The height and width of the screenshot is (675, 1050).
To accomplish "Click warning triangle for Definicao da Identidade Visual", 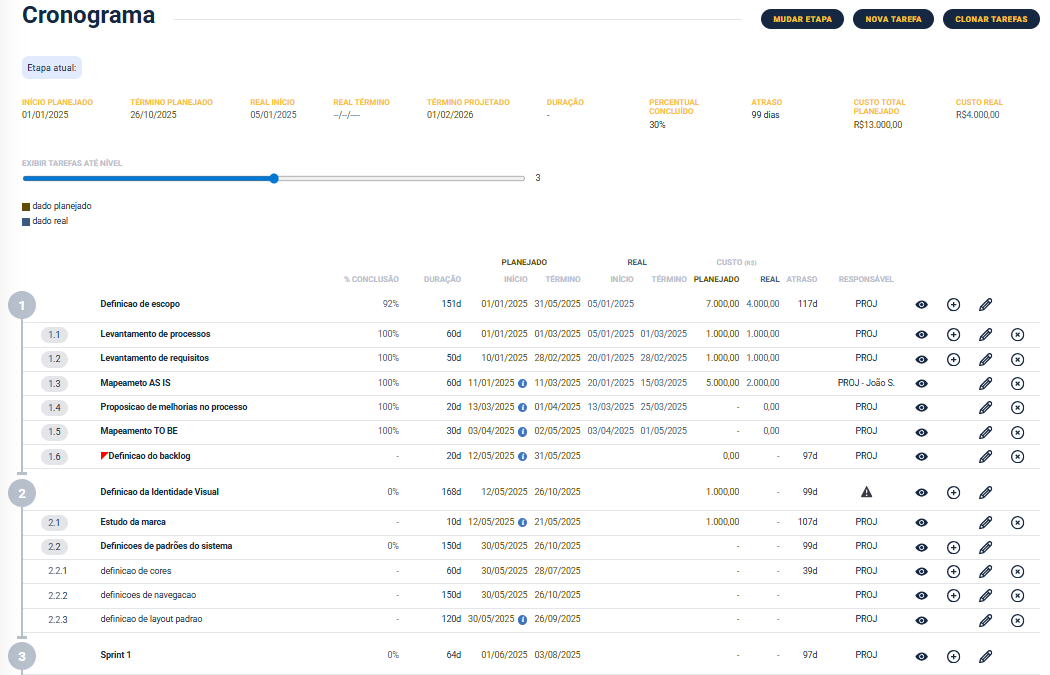I will click(866, 492).
